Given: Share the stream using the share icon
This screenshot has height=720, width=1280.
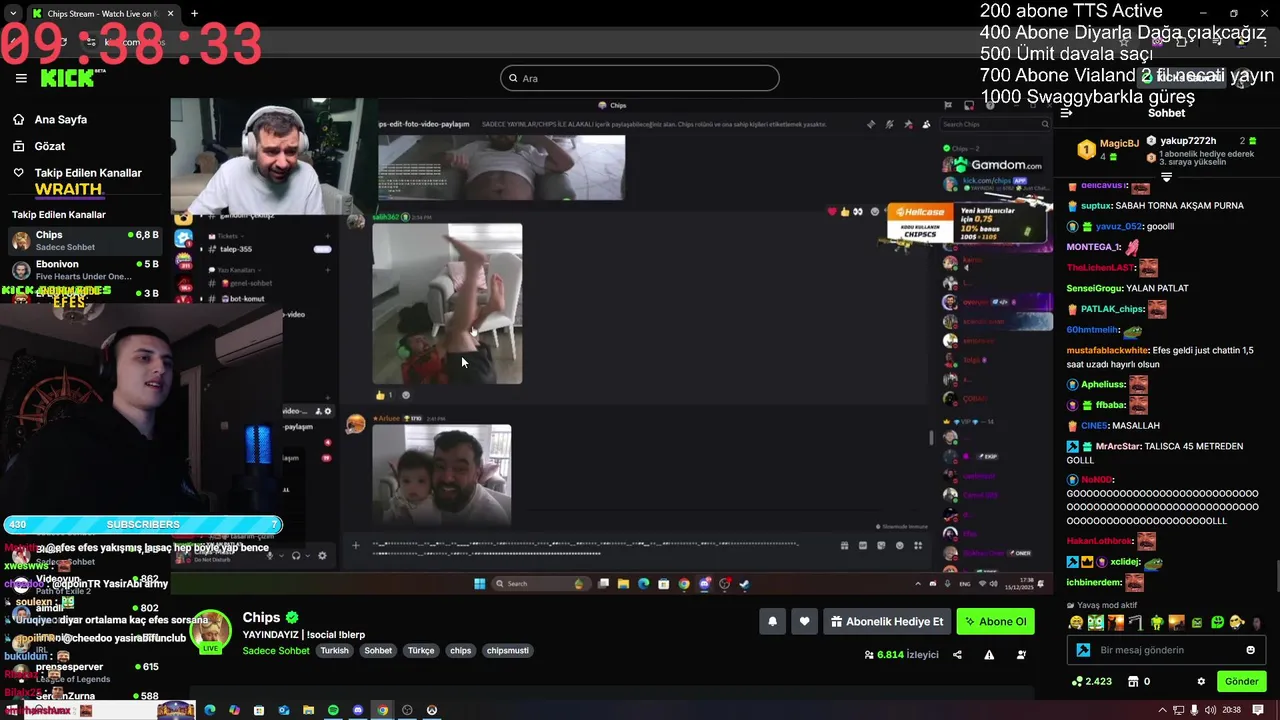Looking at the screenshot, I should coord(957,655).
